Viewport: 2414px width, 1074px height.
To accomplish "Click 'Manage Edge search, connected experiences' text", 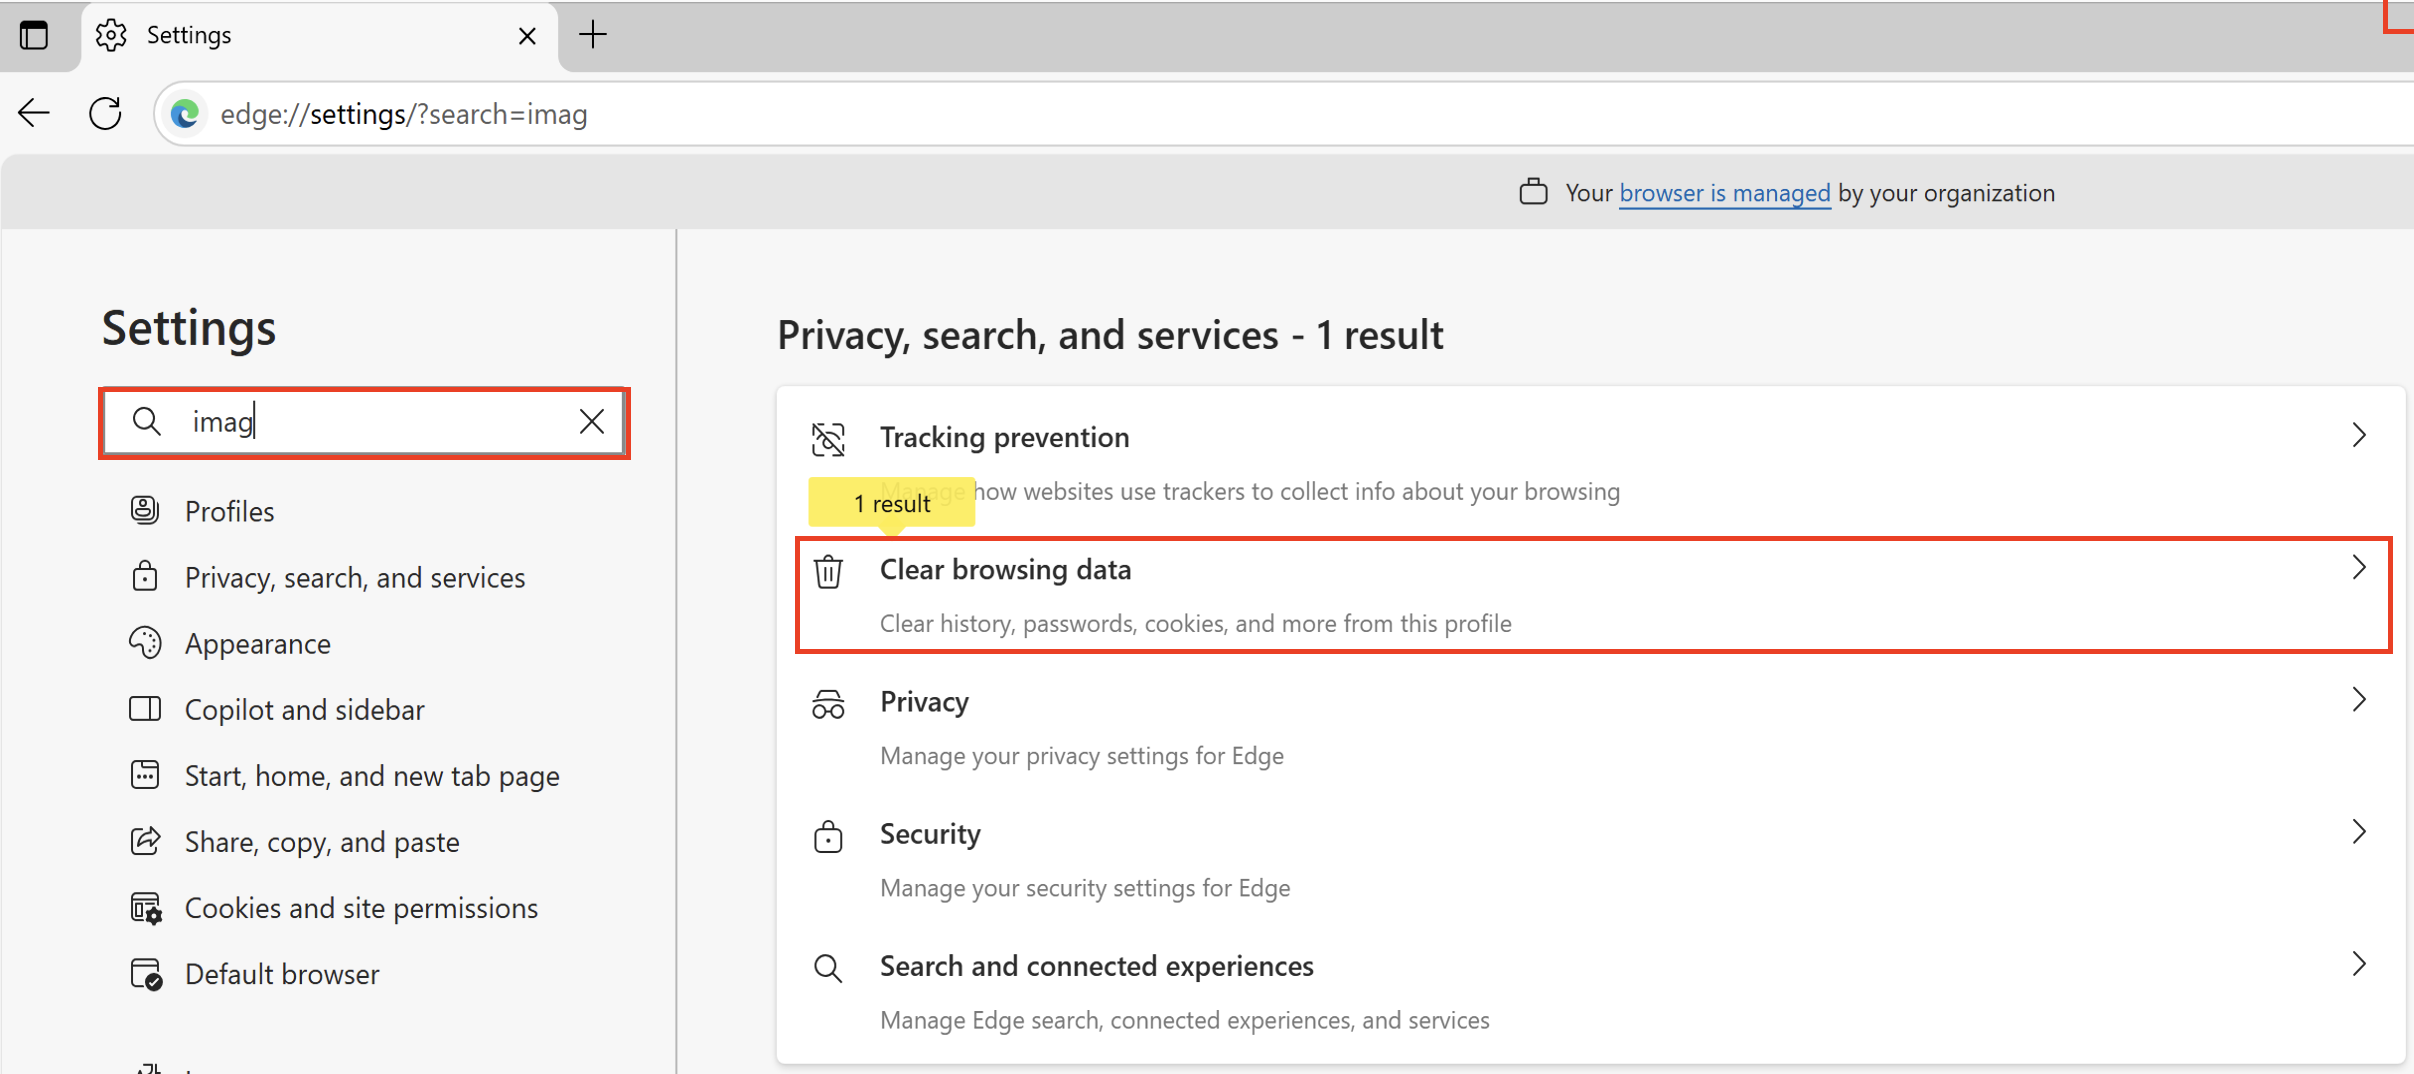I will pos(1184,1020).
